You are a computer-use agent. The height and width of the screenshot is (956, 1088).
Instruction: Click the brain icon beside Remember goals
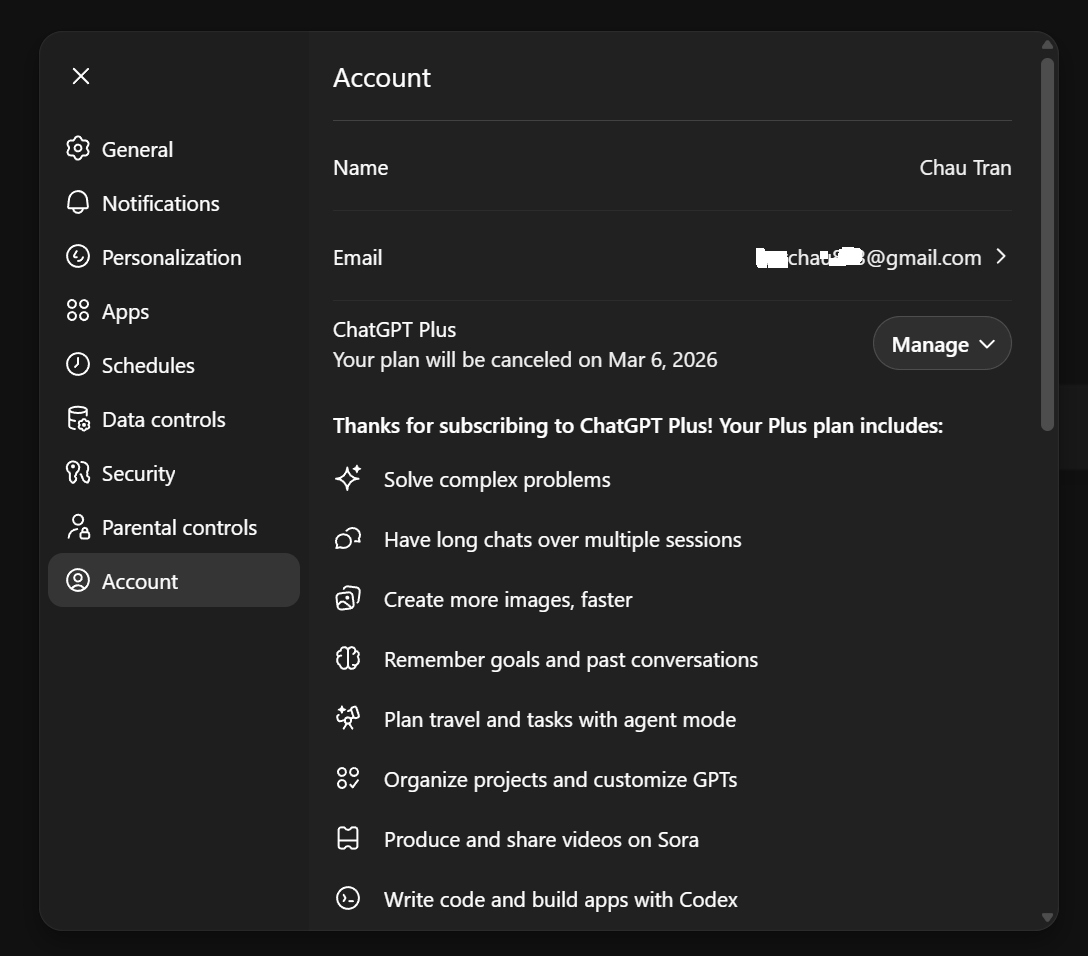point(348,658)
